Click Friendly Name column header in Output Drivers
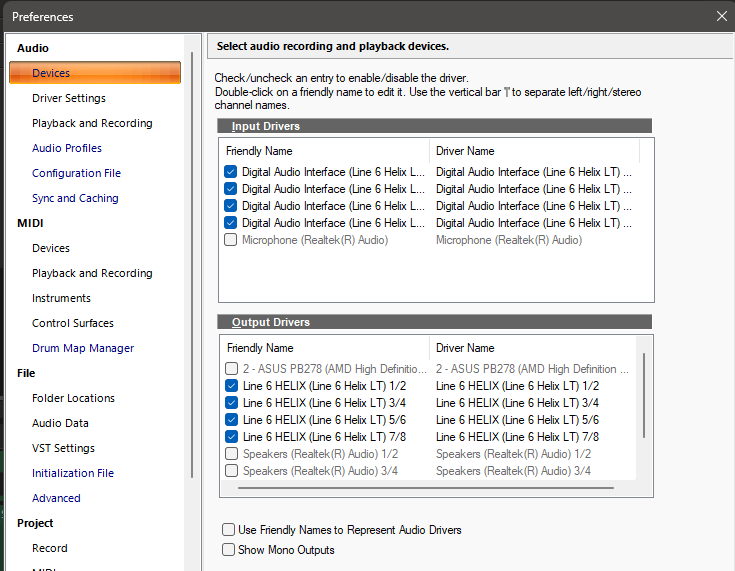The height and width of the screenshot is (571, 735). [x=260, y=348]
